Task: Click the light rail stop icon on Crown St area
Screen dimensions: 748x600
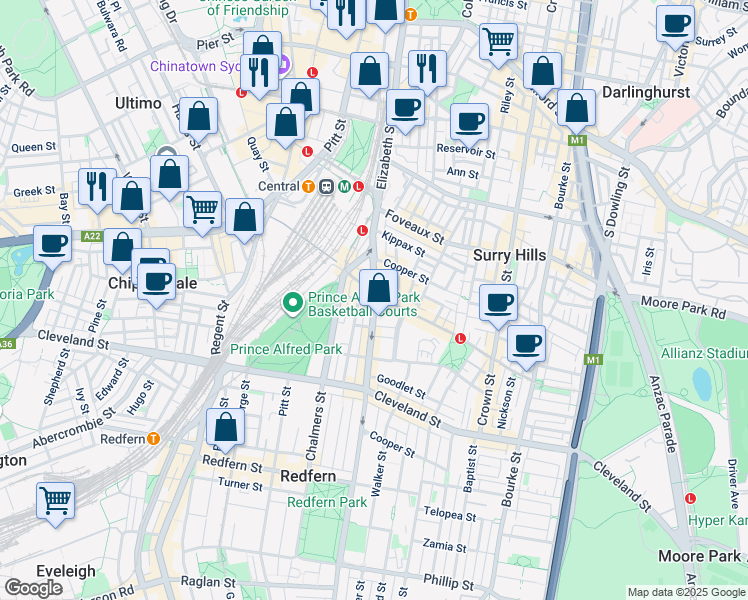Action: (460, 338)
